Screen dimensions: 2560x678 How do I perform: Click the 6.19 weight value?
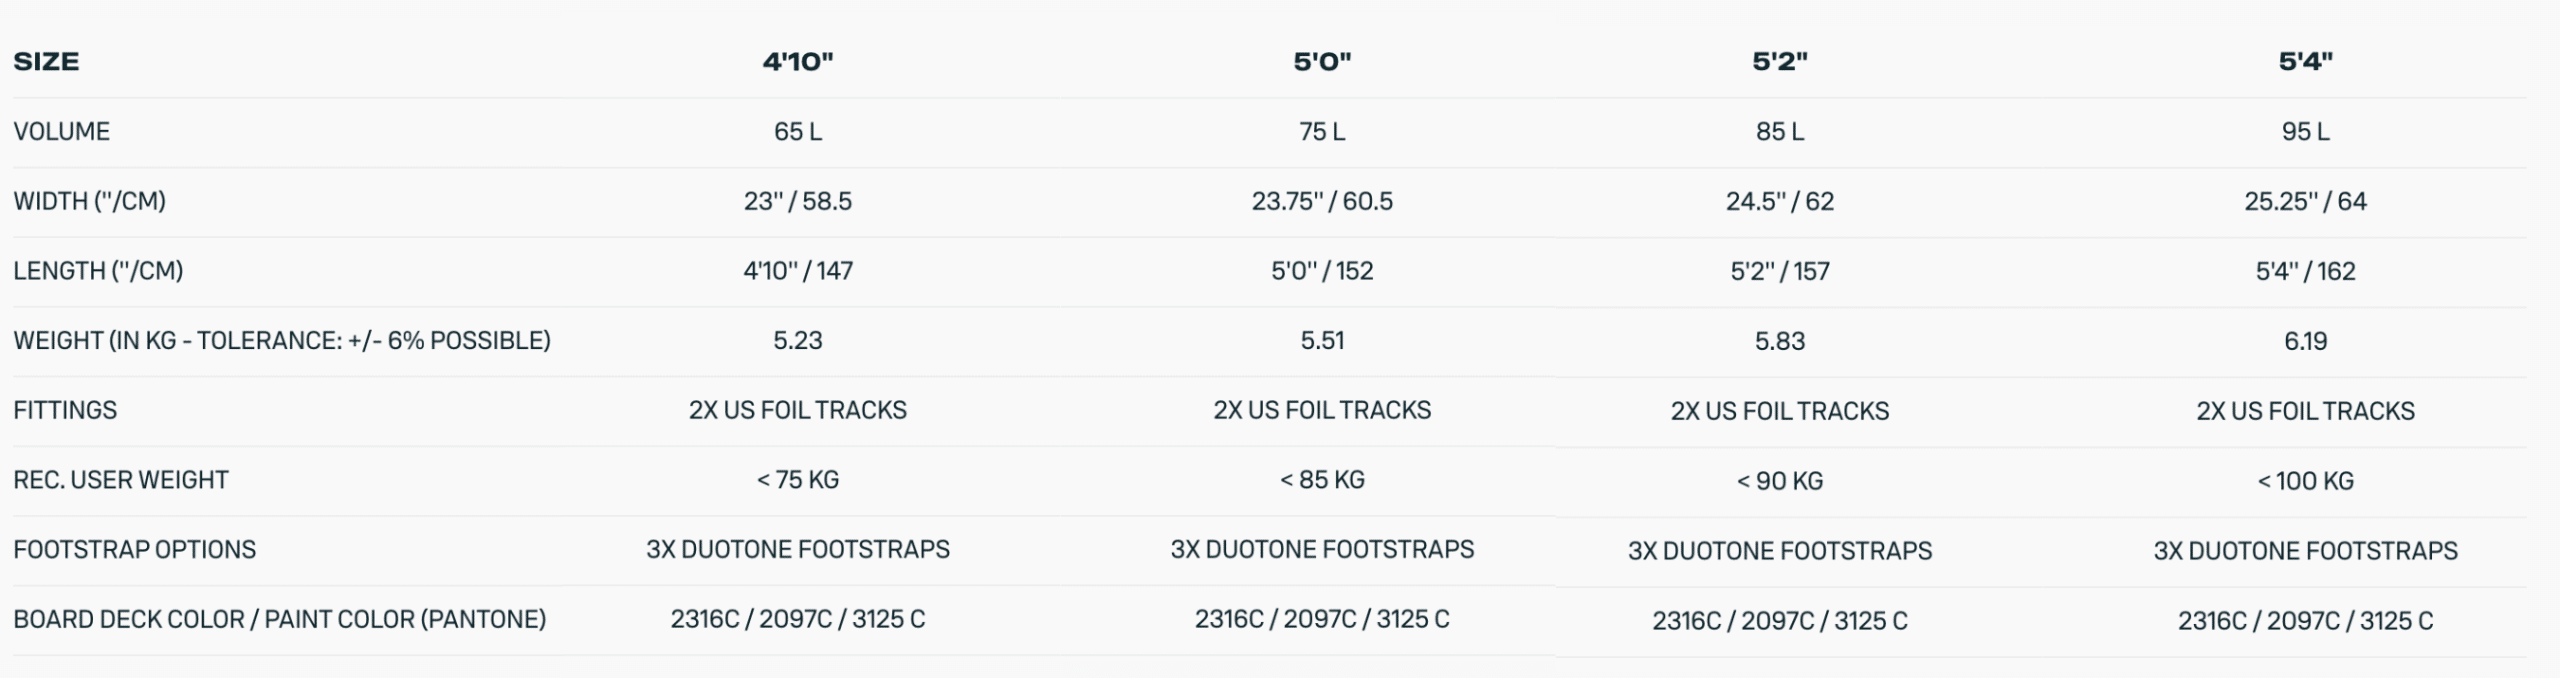[x=2306, y=341]
